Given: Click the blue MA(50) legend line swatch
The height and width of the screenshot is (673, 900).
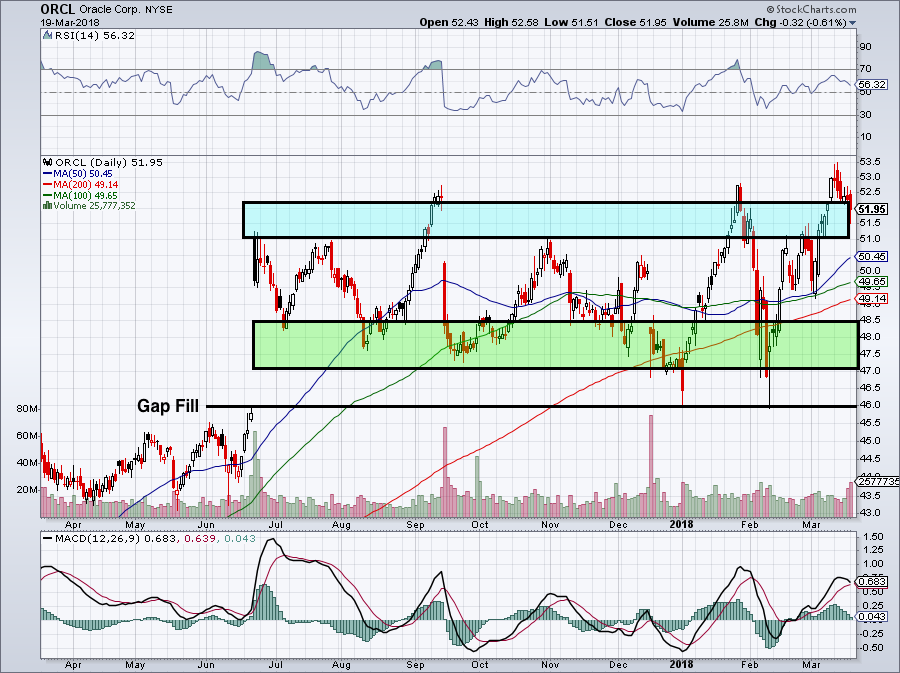Looking at the screenshot, I should (48, 173).
